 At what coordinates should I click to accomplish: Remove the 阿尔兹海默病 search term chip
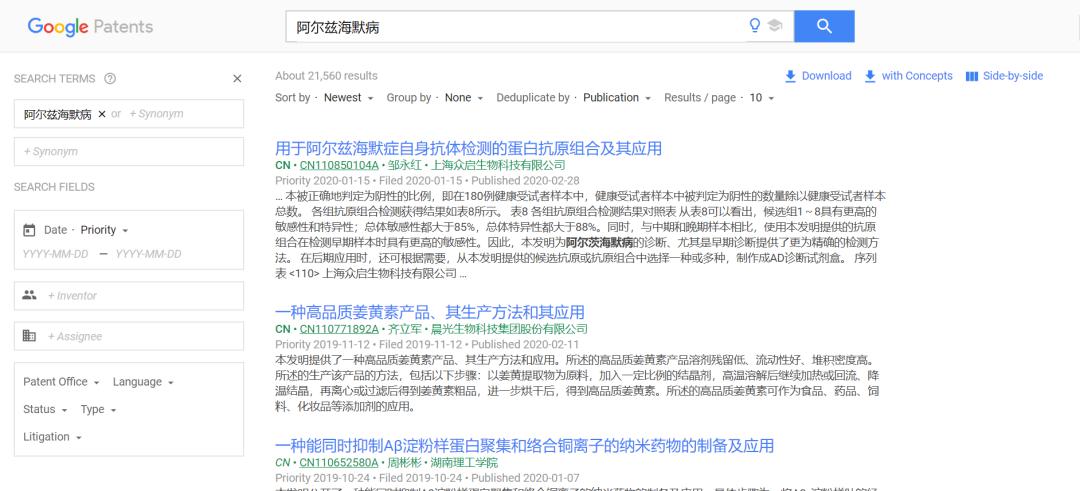(x=102, y=114)
